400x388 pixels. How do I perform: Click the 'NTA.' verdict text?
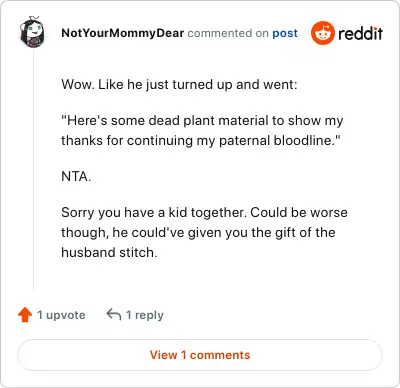(x=76, y=176)
